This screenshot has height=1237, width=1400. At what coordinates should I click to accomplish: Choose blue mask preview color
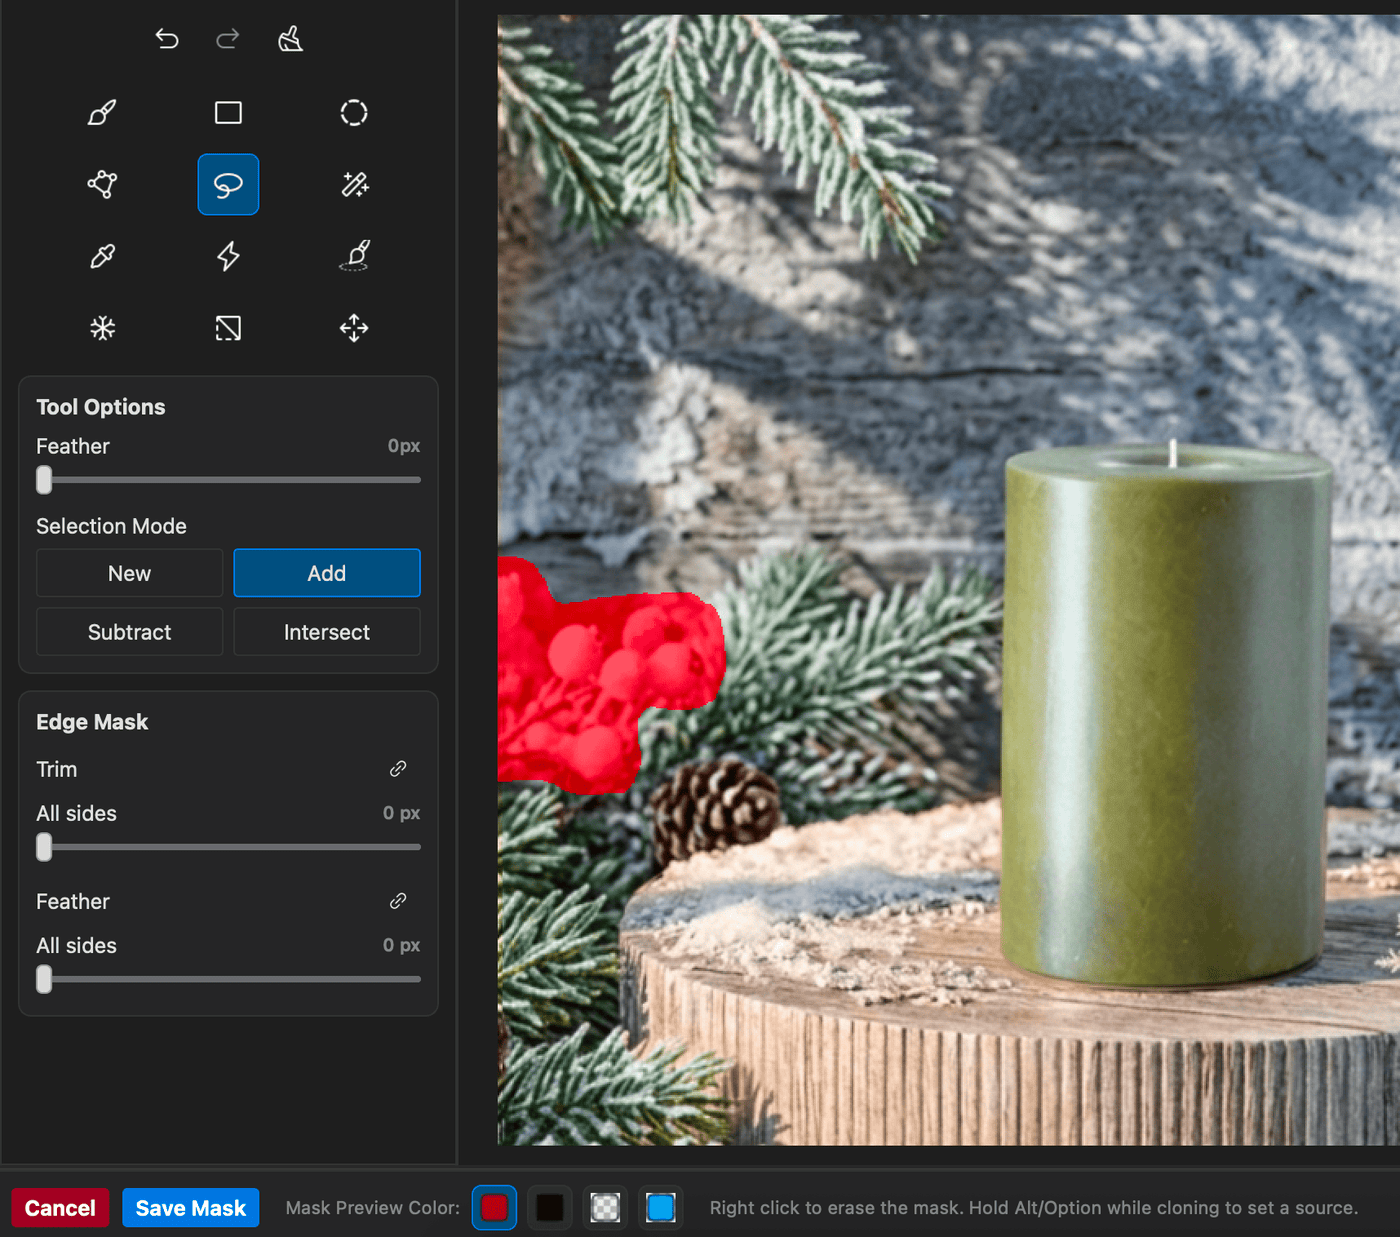pos(661,1208)
